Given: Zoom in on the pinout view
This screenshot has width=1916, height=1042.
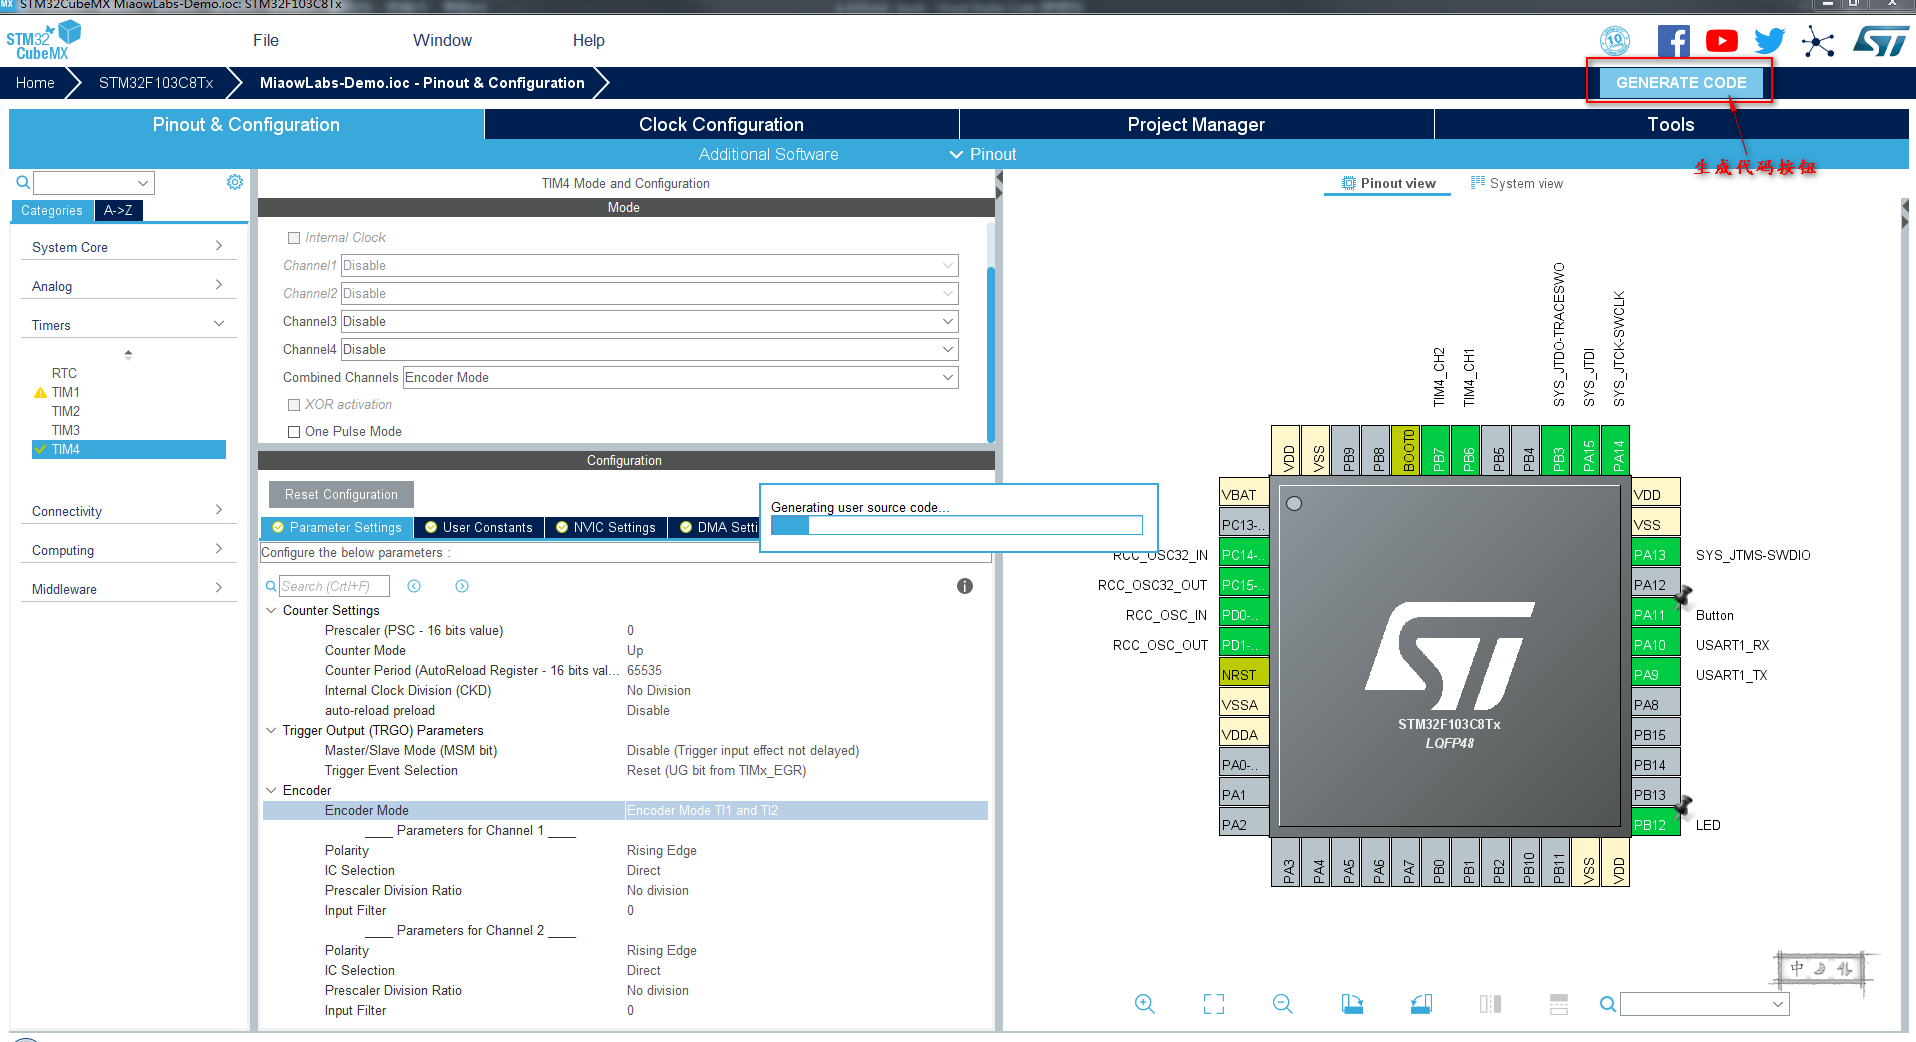Looking at the screenshot, I should point(1145,1004).
